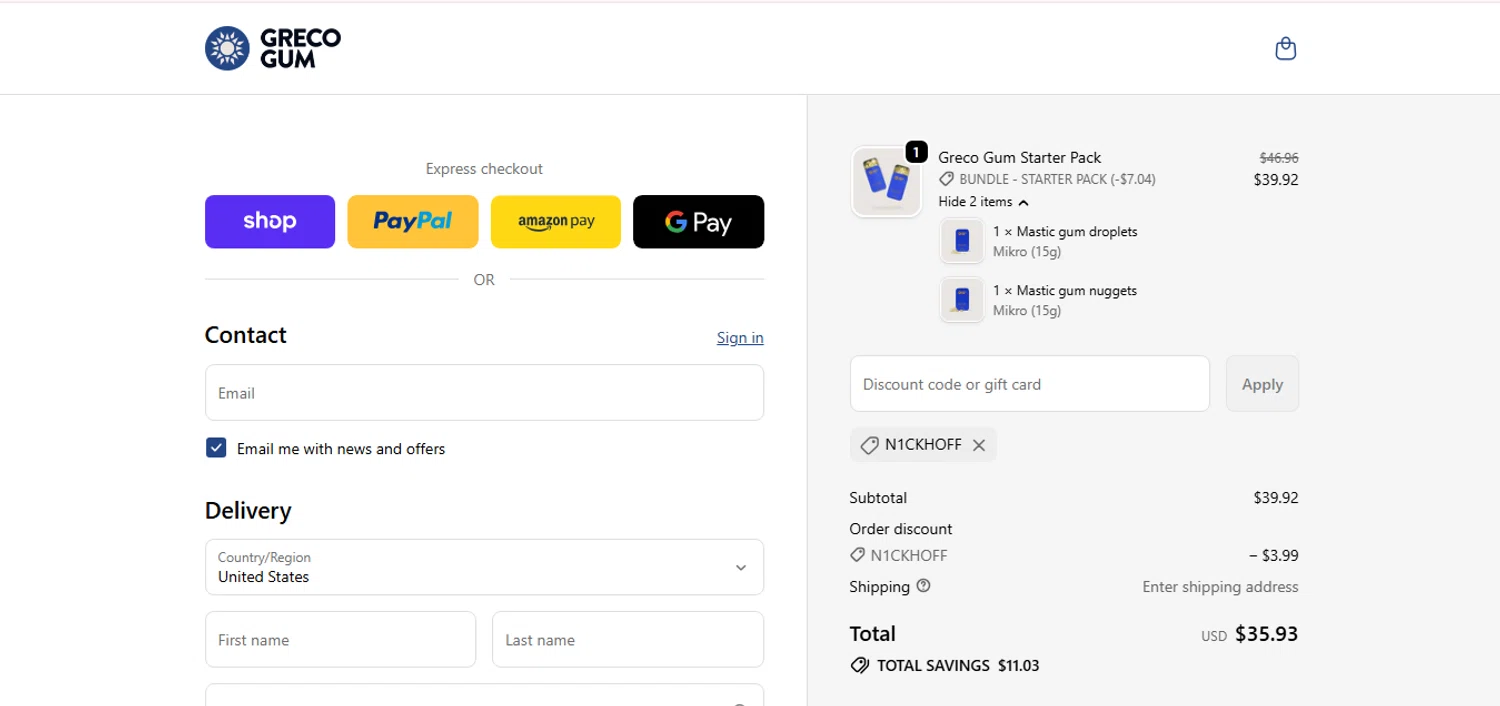Image resolution: width=1500 pixels, height=706 pixels.
Task: Click the BUNDLE - STARTER PACK discount text
Action: 1057,180
